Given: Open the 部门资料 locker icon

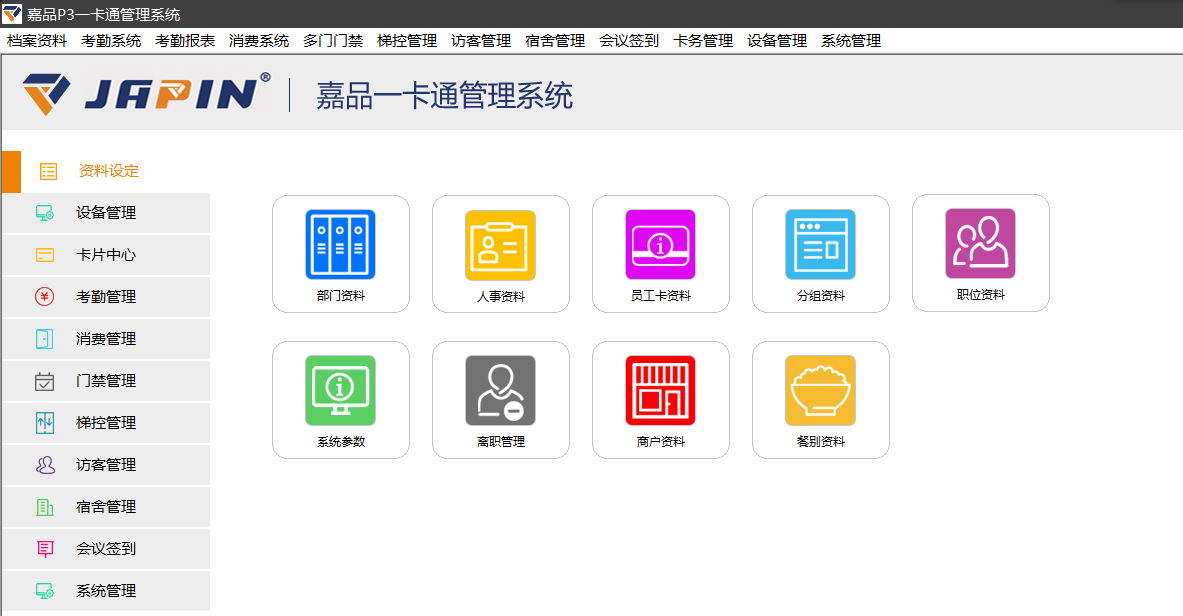Looking at the screenshot, I should [x=340, y=245].
